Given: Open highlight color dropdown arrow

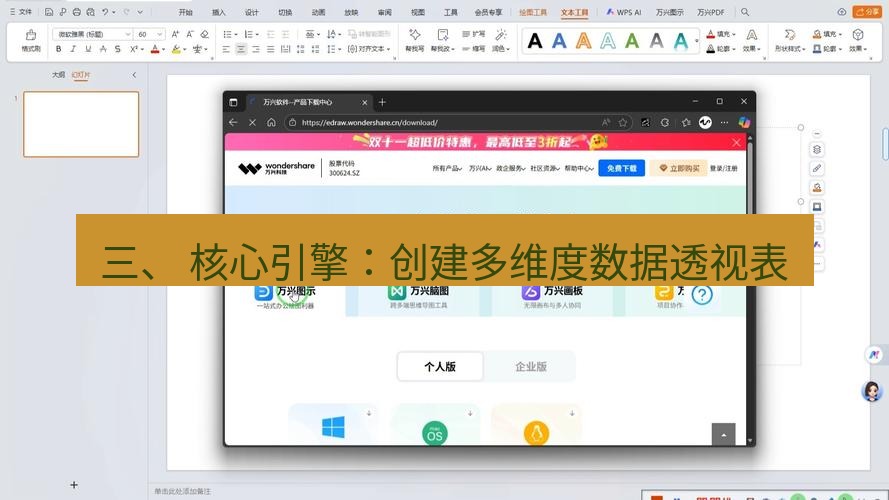Looking at the screenshot, I should 185,50.
